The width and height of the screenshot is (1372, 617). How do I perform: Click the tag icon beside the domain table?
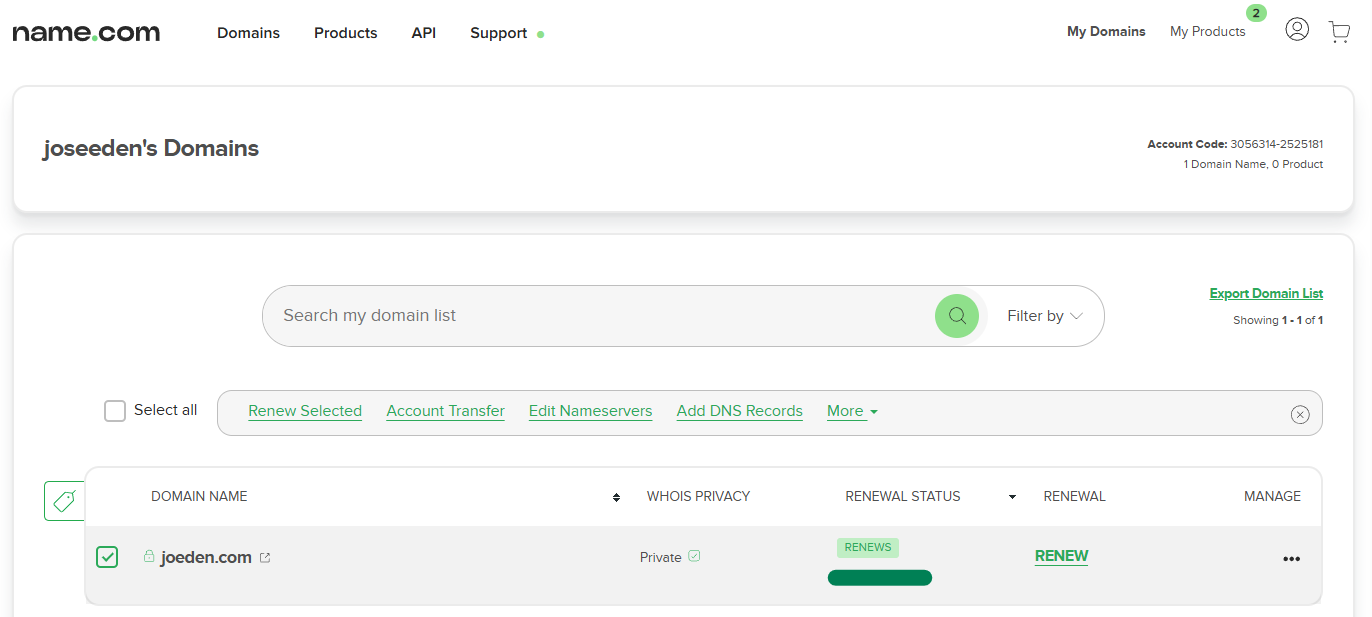(x=64, y=501)
